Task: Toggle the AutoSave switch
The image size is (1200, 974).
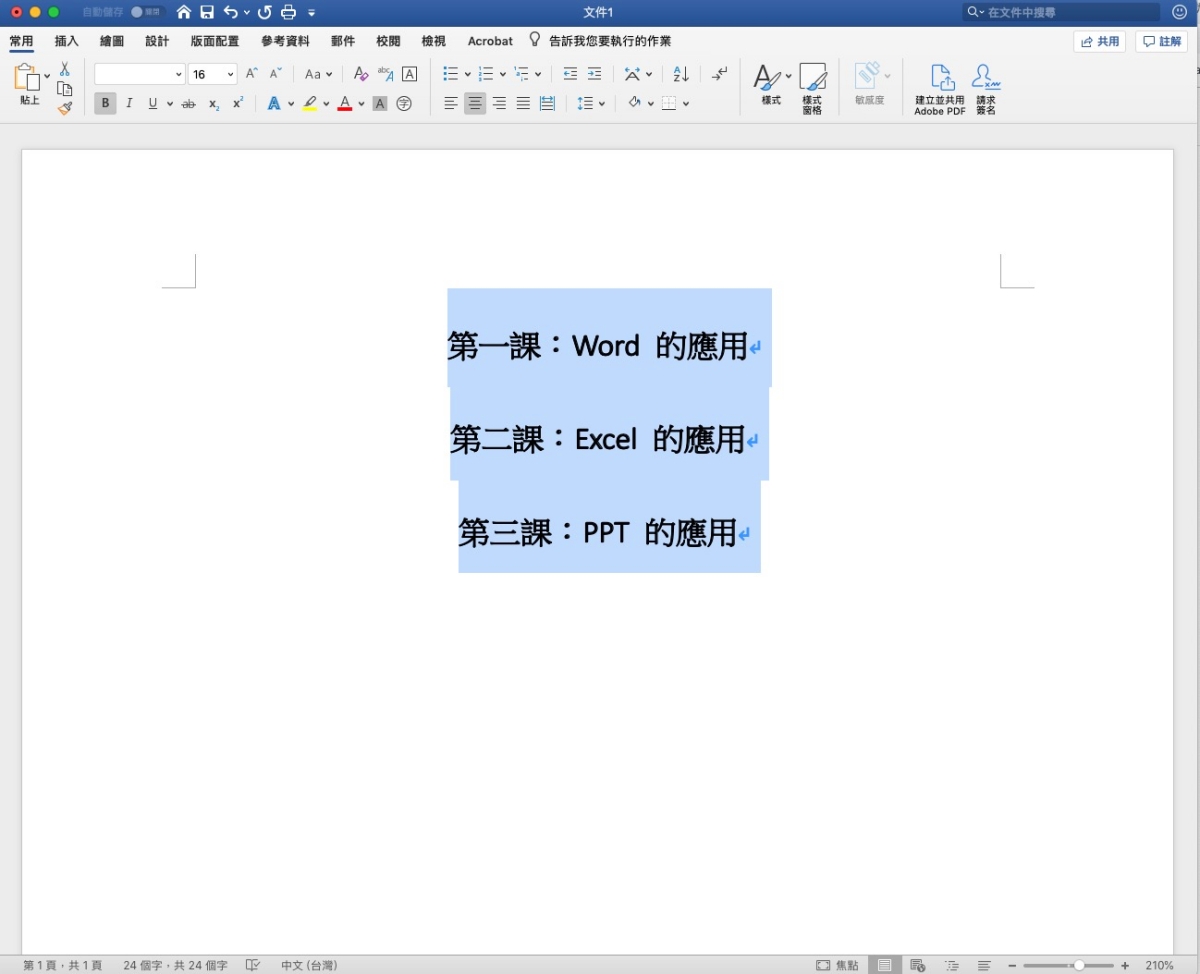Action: (x=148, y=12)
